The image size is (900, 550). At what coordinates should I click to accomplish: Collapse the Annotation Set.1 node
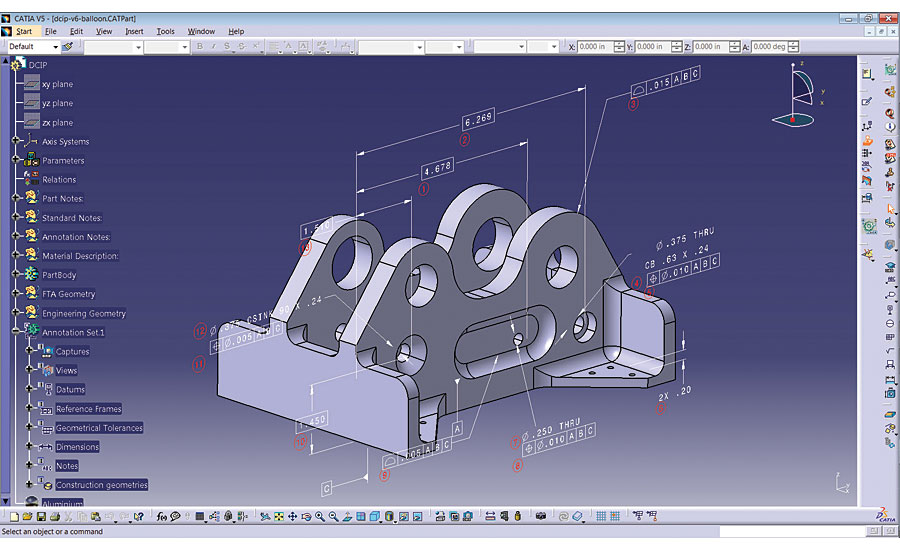[x=16, y=331]
